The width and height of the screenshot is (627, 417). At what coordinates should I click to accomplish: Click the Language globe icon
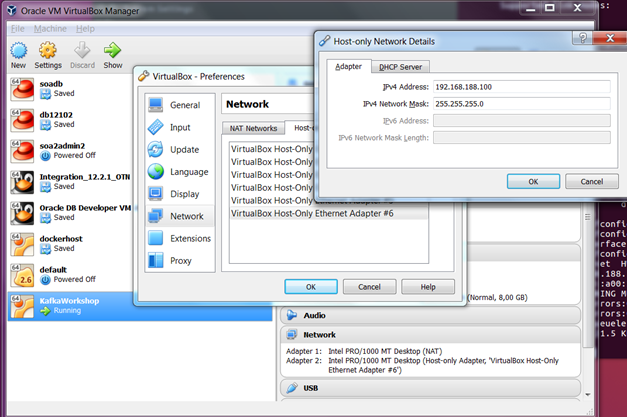pos(156,172)
